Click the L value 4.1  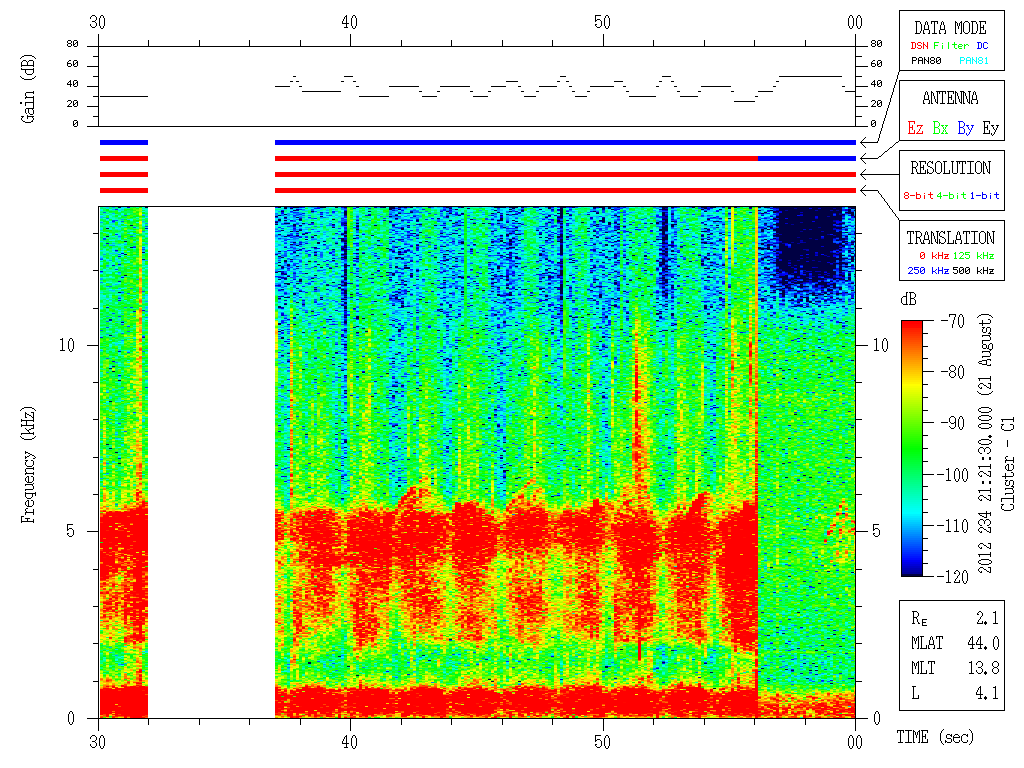coord(987,693)
